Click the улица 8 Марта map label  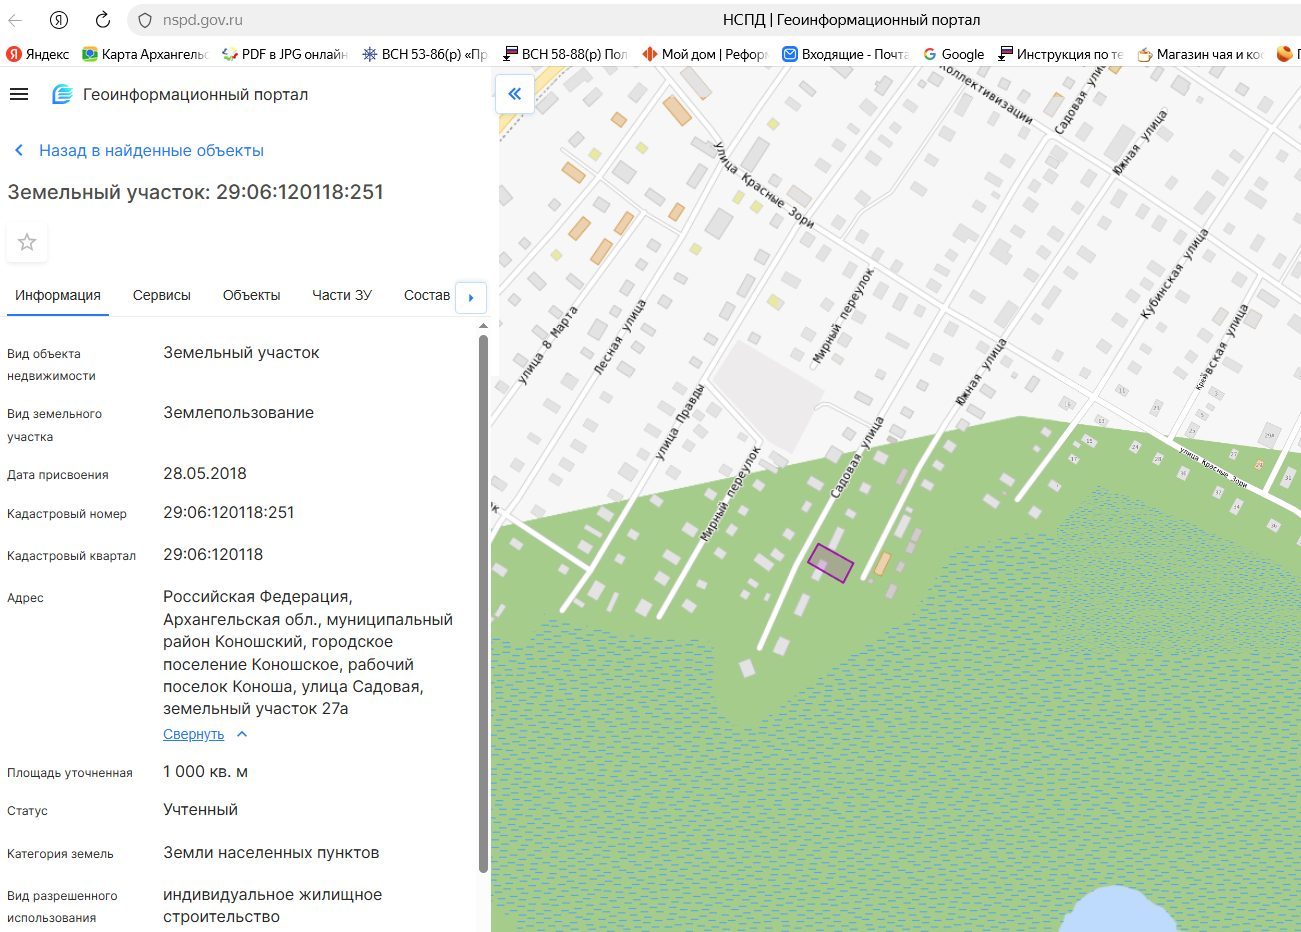point(548,345)
